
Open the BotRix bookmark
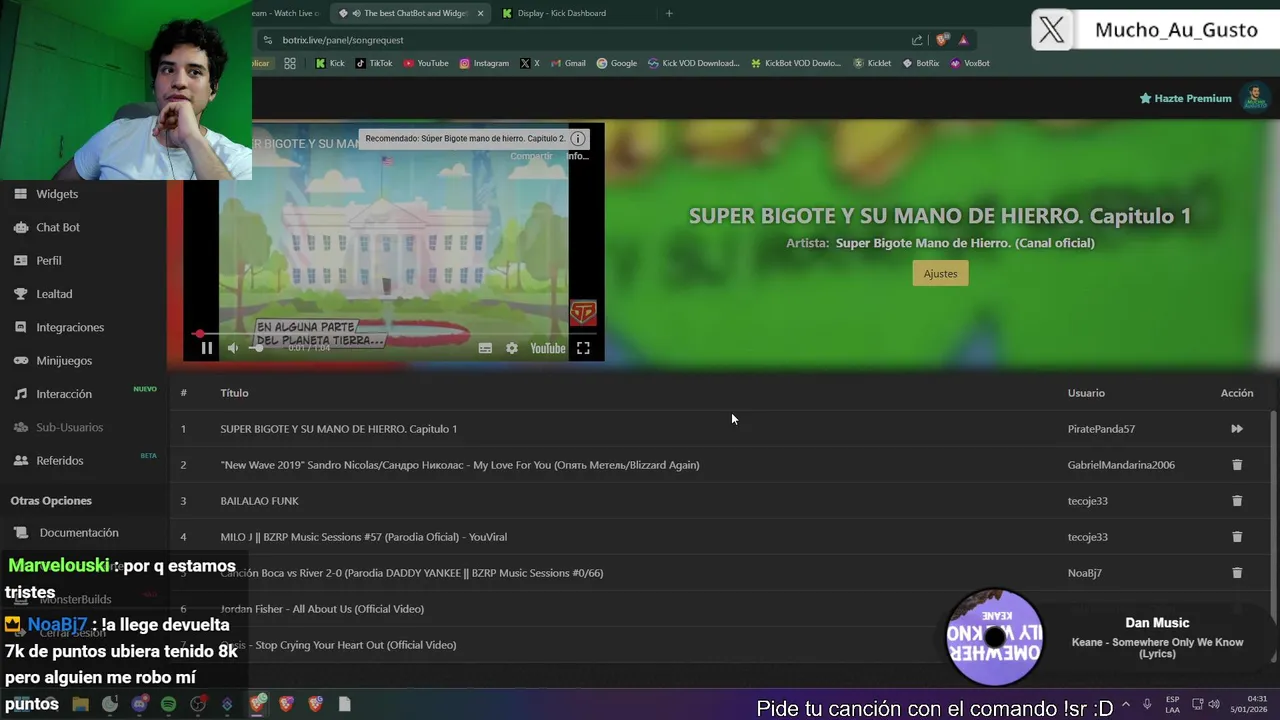(921, 63)
